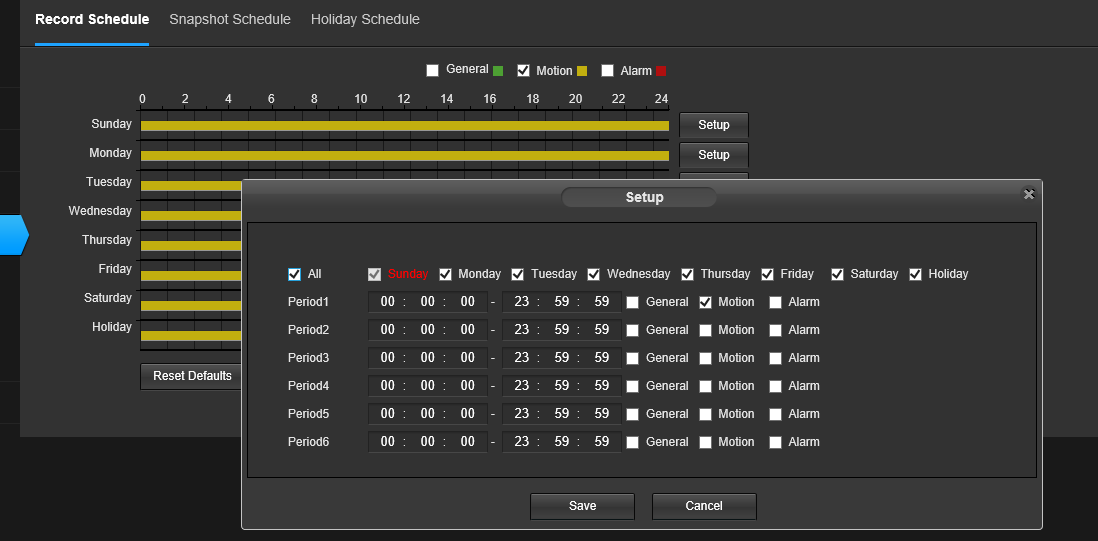Enable Alarm for Period5
The width and height of the screenshot is (1098, 541).
click(775, 414)
